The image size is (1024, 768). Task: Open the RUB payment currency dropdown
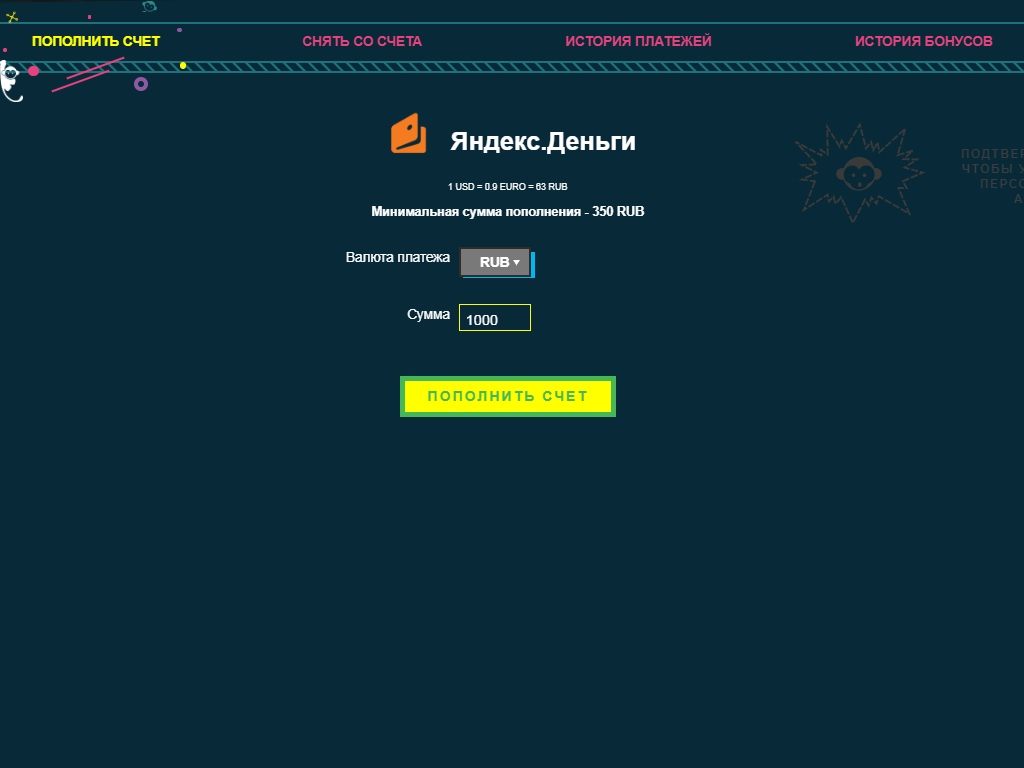(x=495, y=262)
